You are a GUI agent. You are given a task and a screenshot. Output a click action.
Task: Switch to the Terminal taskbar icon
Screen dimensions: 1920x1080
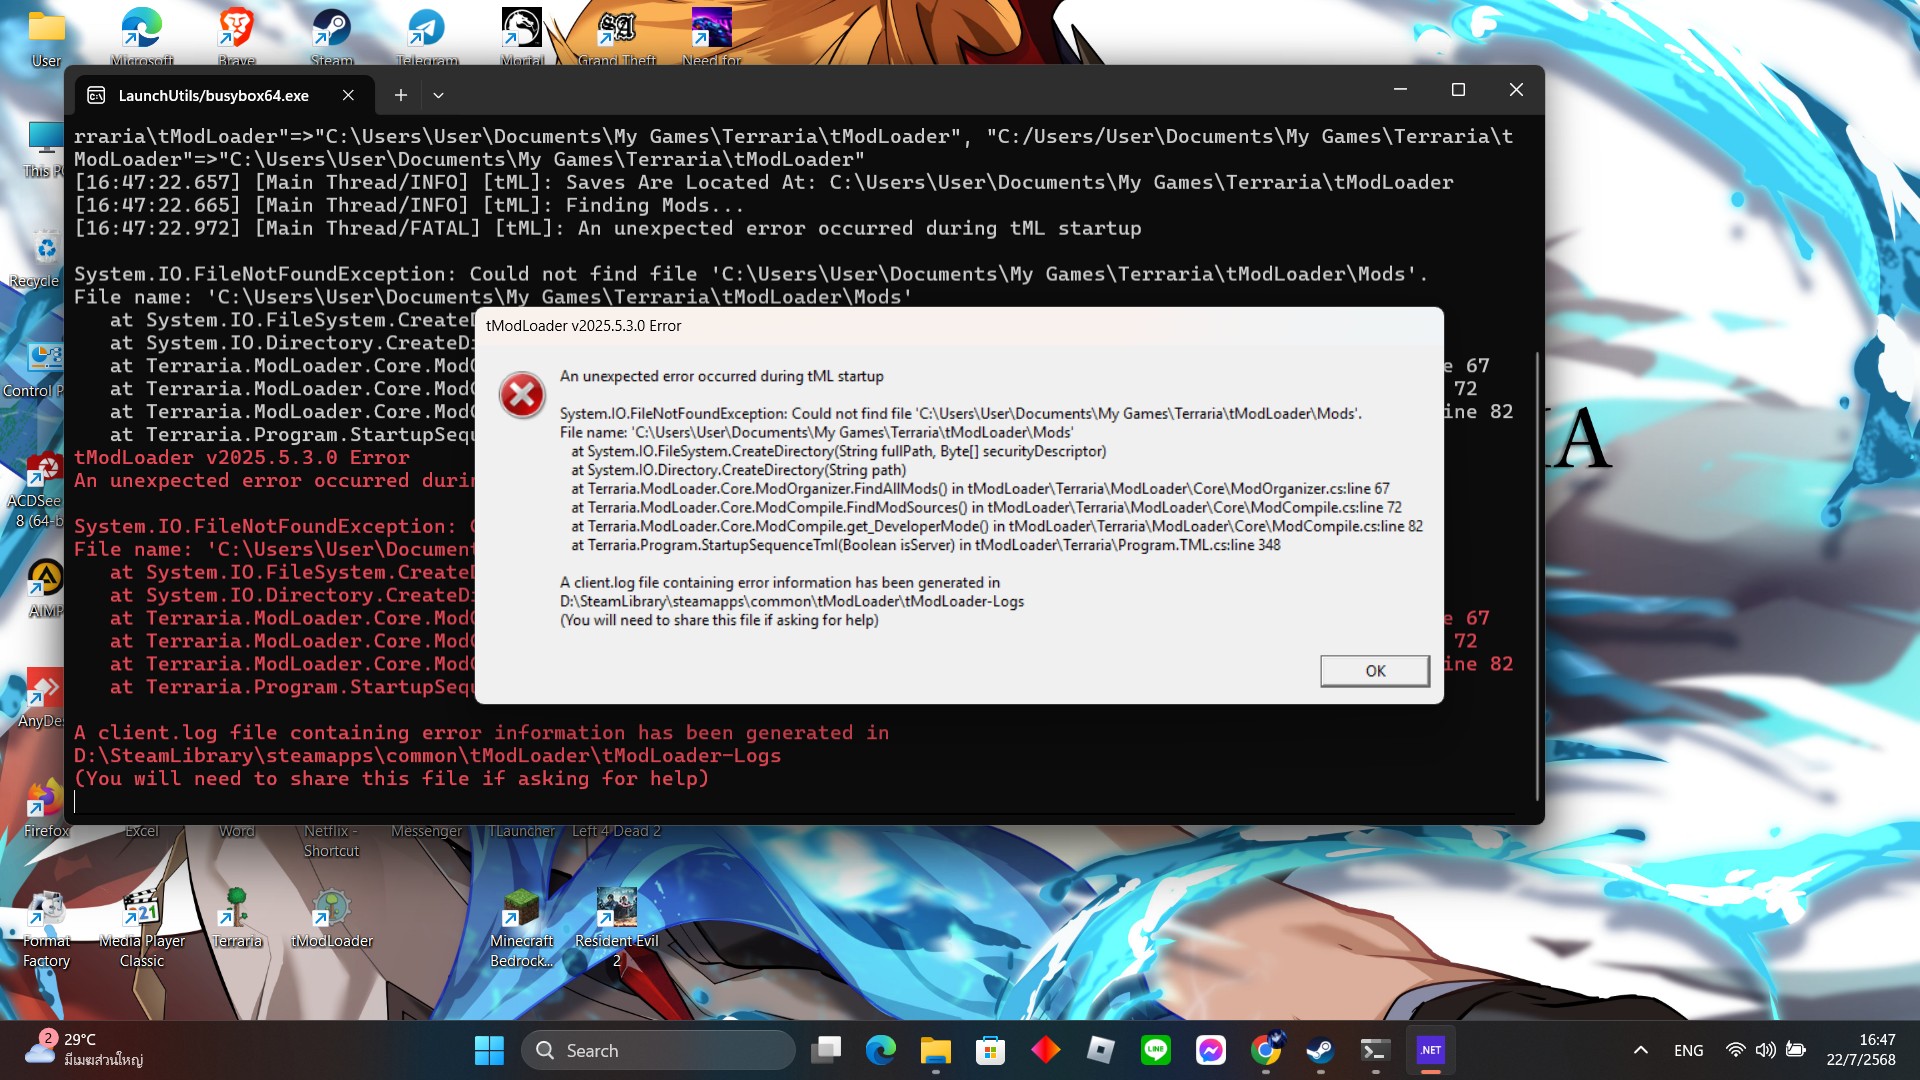click(1376, 1050)
